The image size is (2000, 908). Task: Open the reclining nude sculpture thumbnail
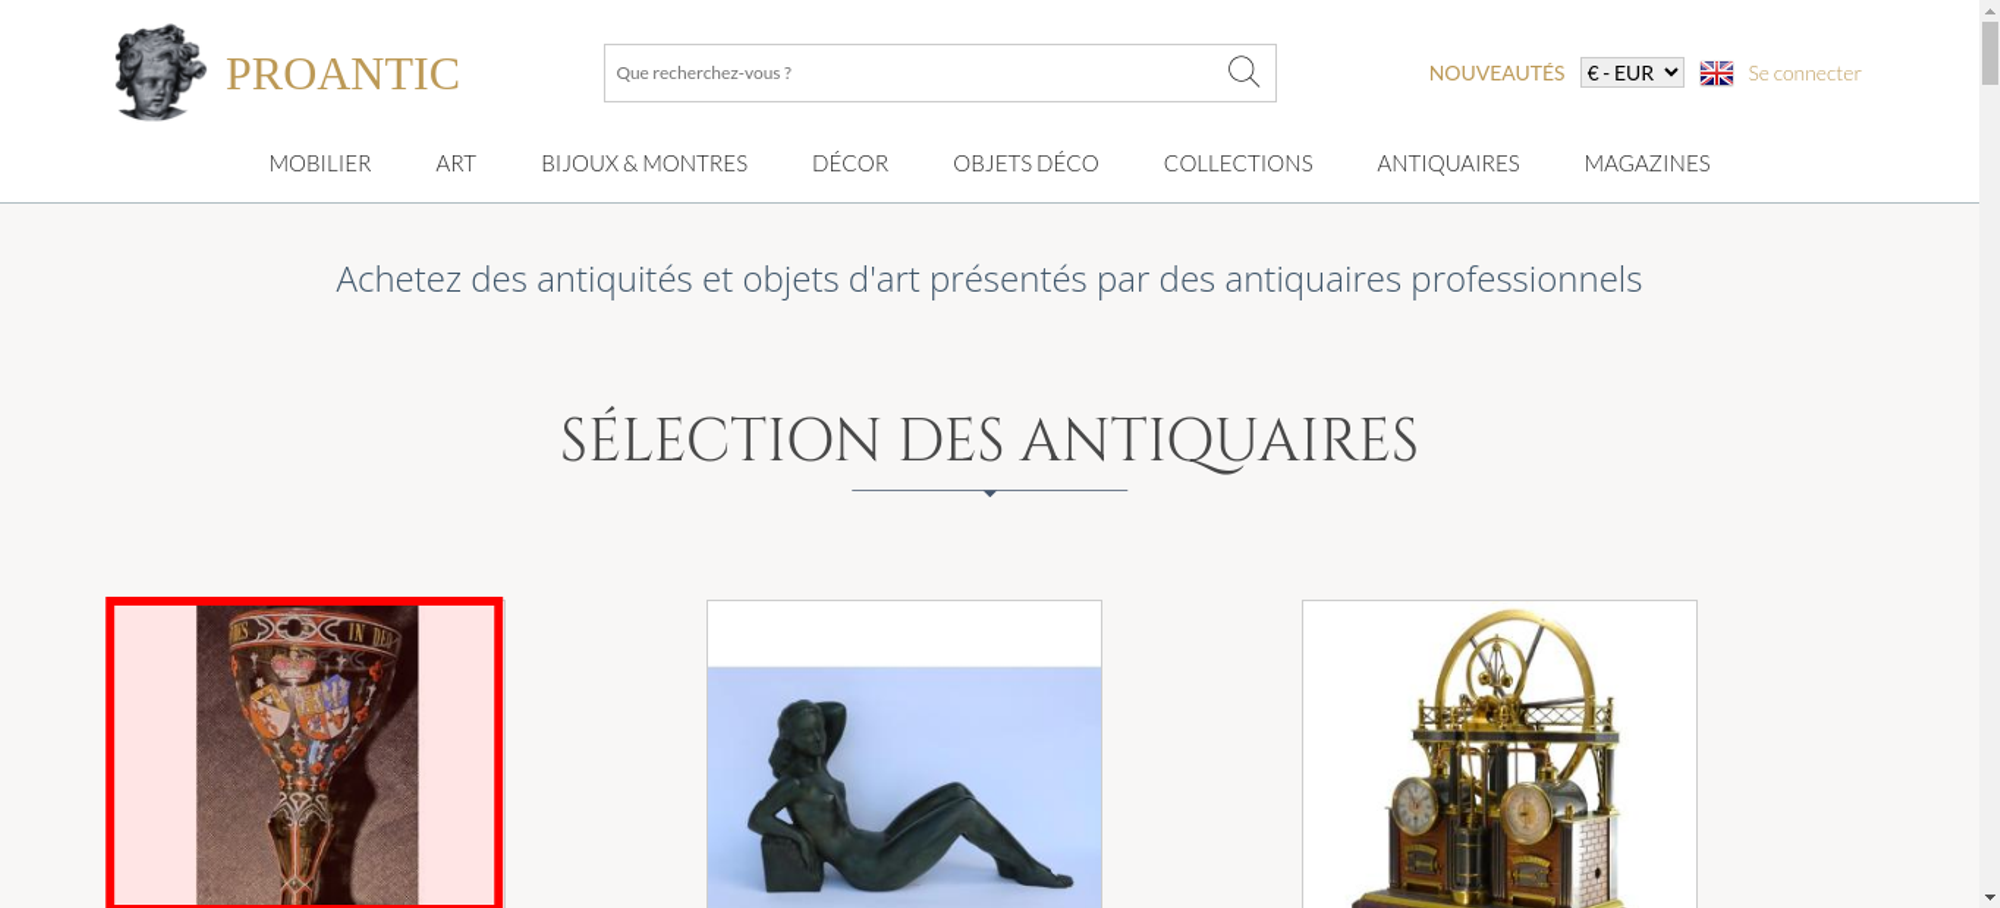(904, 755)
